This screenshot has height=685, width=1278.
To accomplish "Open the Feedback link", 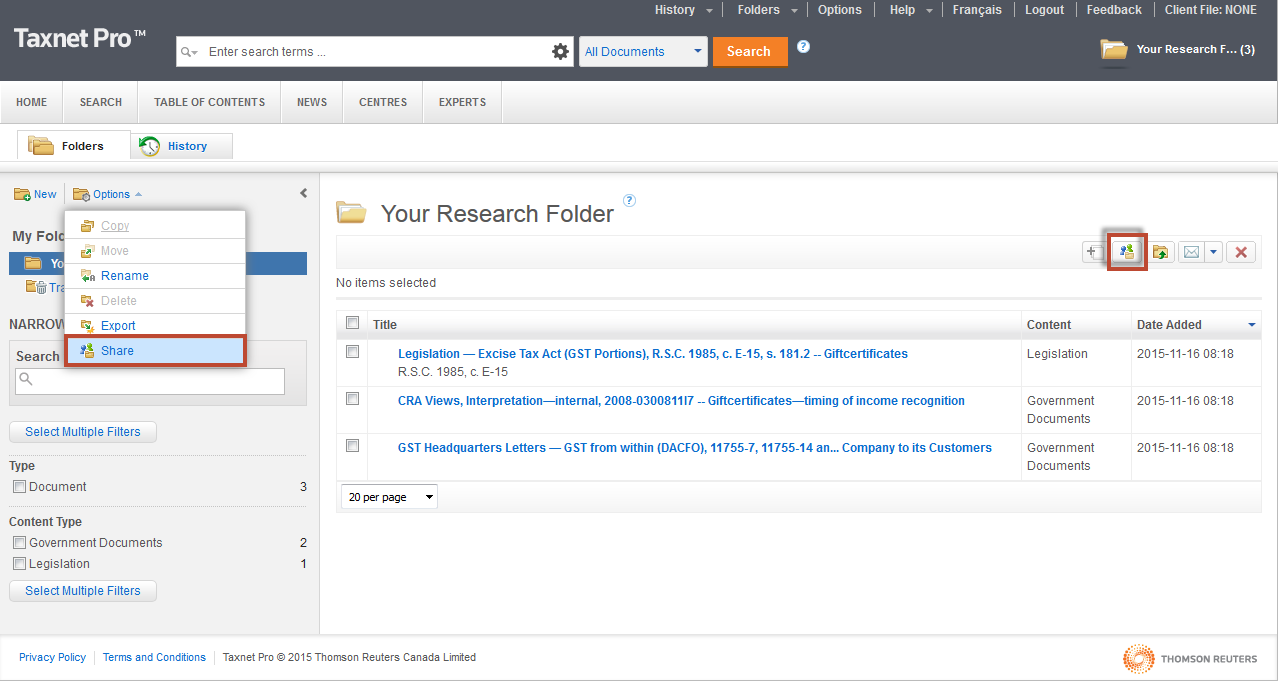I will click(x=1114, y=10).
